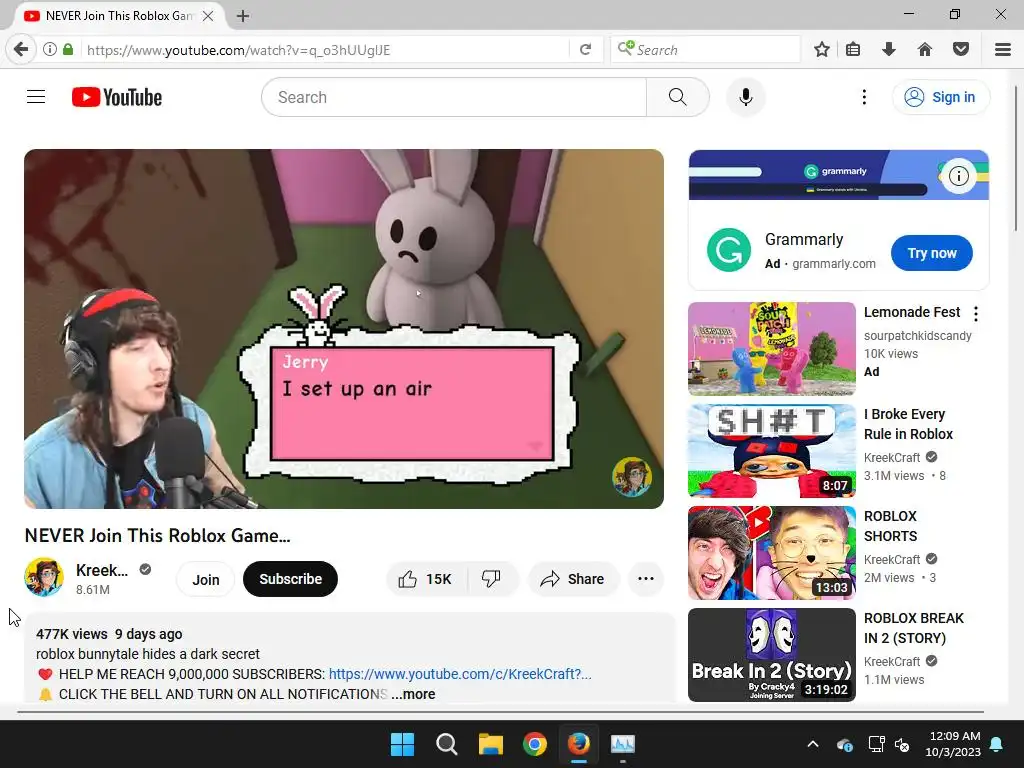The height and width of the screenshot is (768, 1024).
Task: Open the Lemonade Fest ad thumbnail
Action: pyautogui.click(x=772, y=349)
